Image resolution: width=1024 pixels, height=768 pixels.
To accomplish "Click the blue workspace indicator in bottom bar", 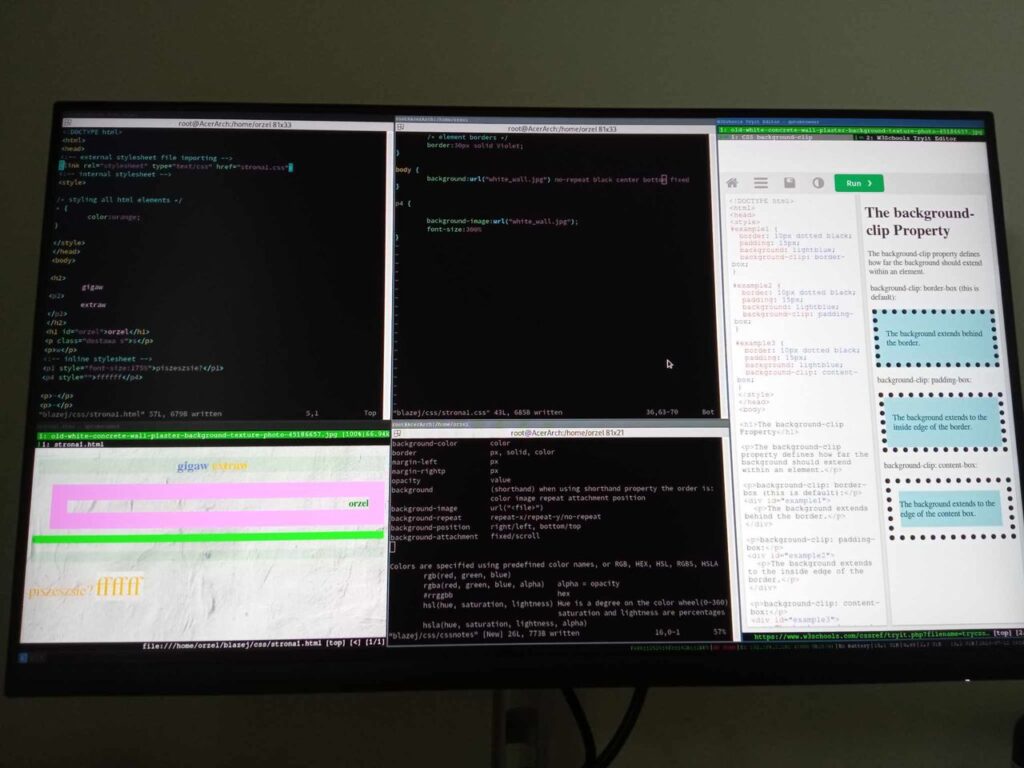I will point(24,657).
